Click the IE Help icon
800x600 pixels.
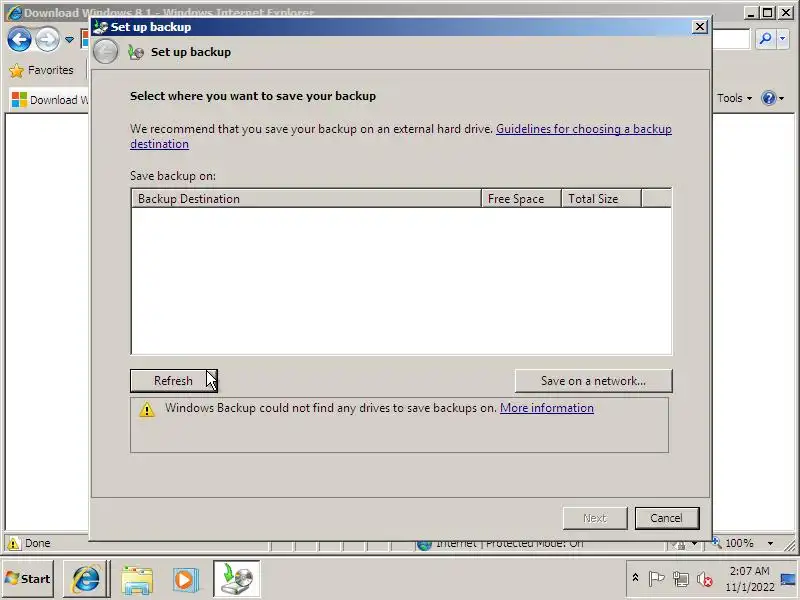coord(768,98)
